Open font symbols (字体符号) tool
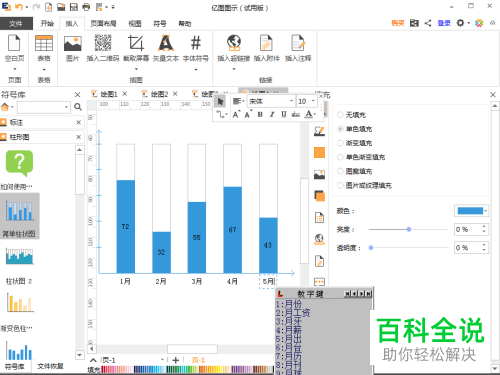 [196, 49]
